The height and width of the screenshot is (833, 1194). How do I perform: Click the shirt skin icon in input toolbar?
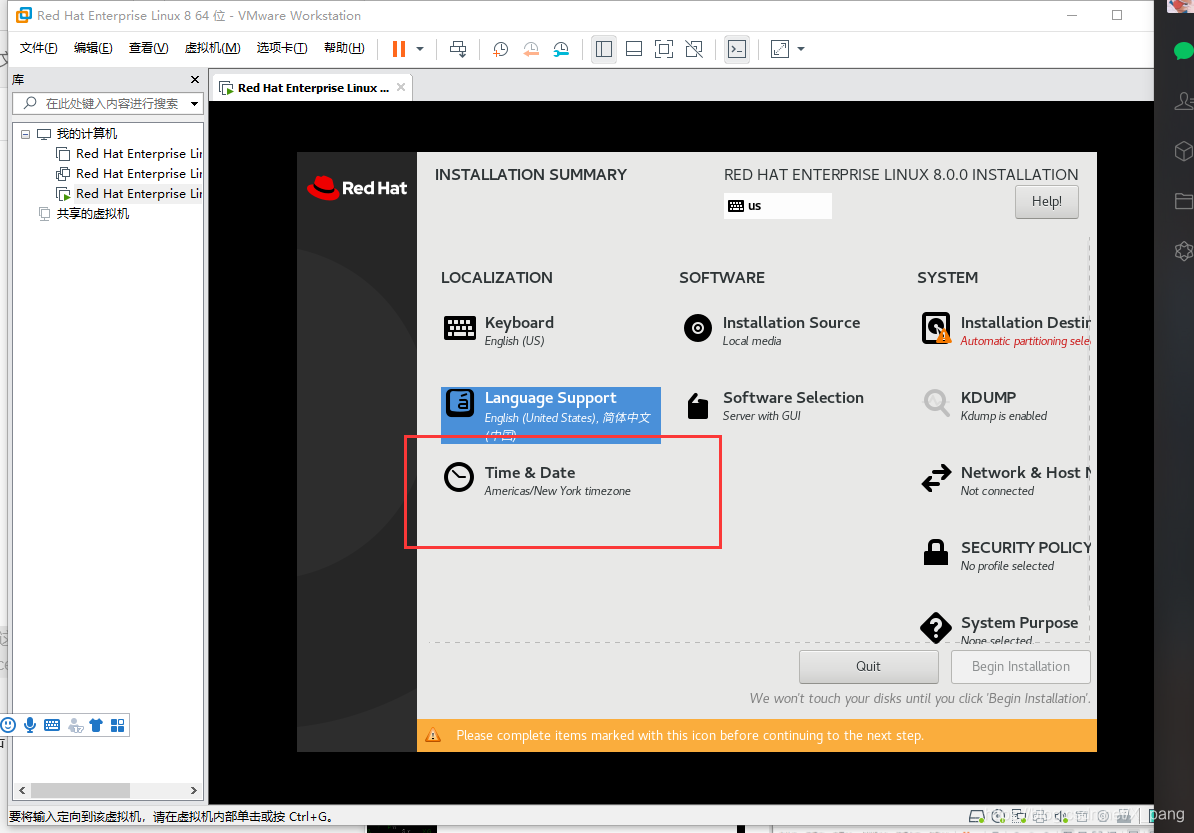pos(96,725)
